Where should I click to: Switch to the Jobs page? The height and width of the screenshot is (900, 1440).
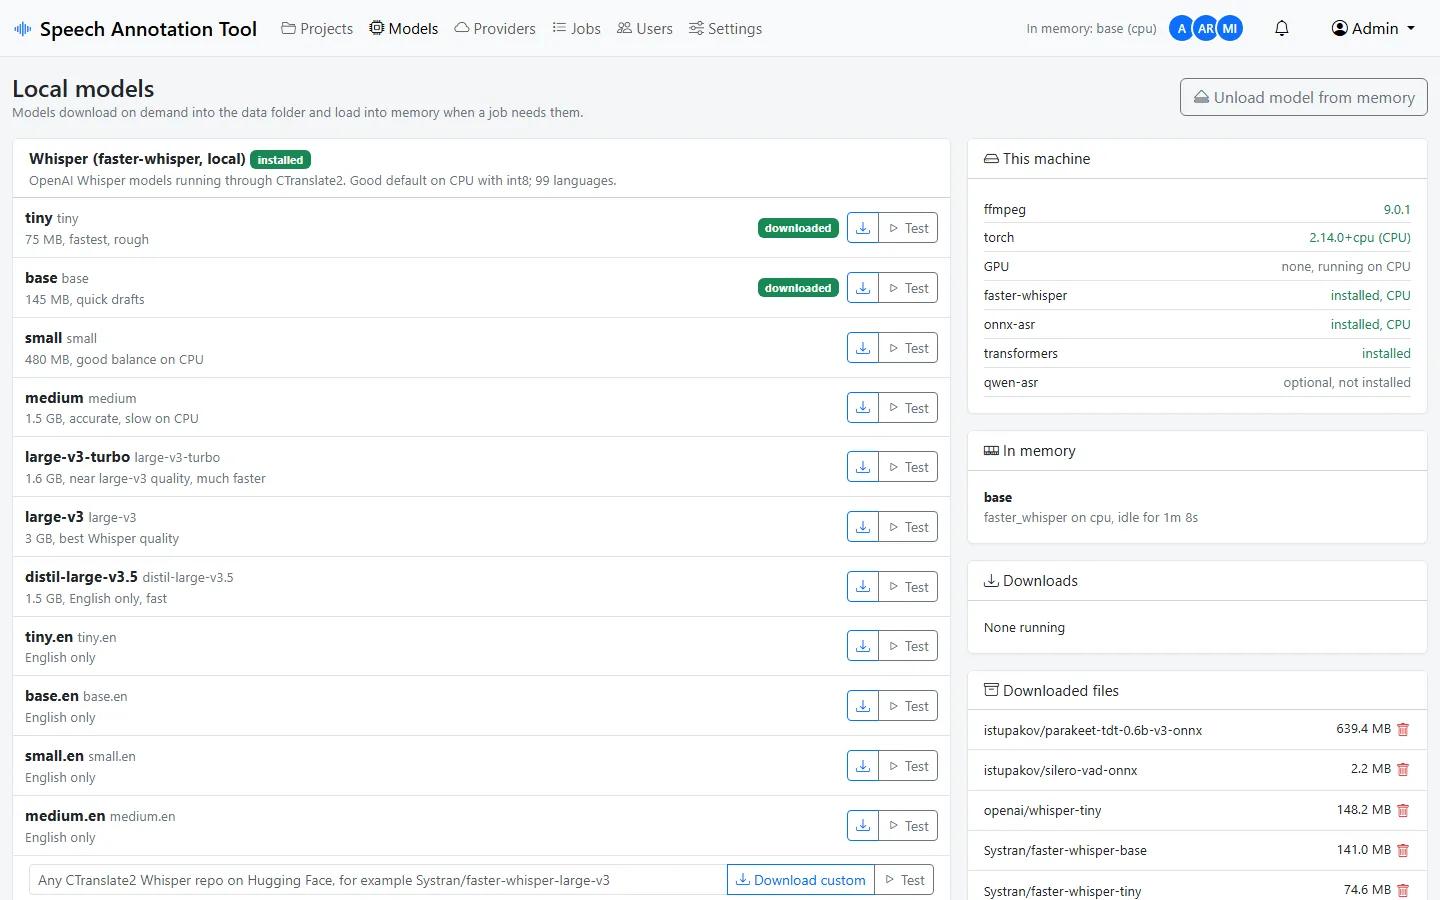pos(577,28)
